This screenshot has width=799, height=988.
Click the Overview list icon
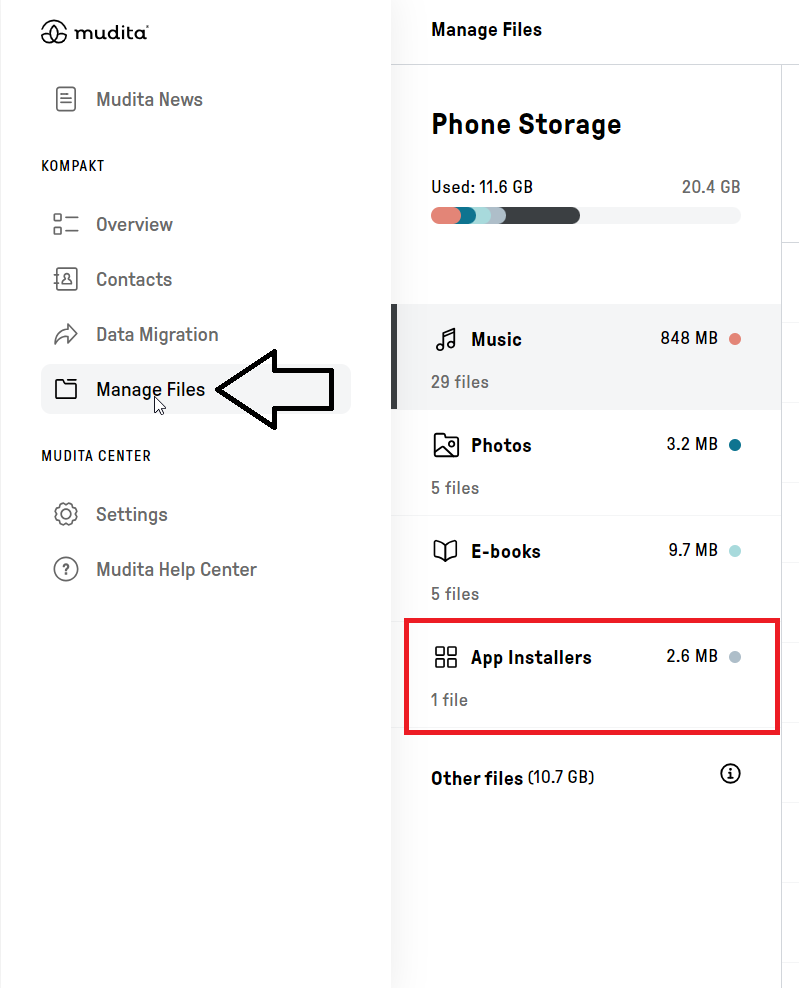tap(66, 224)
